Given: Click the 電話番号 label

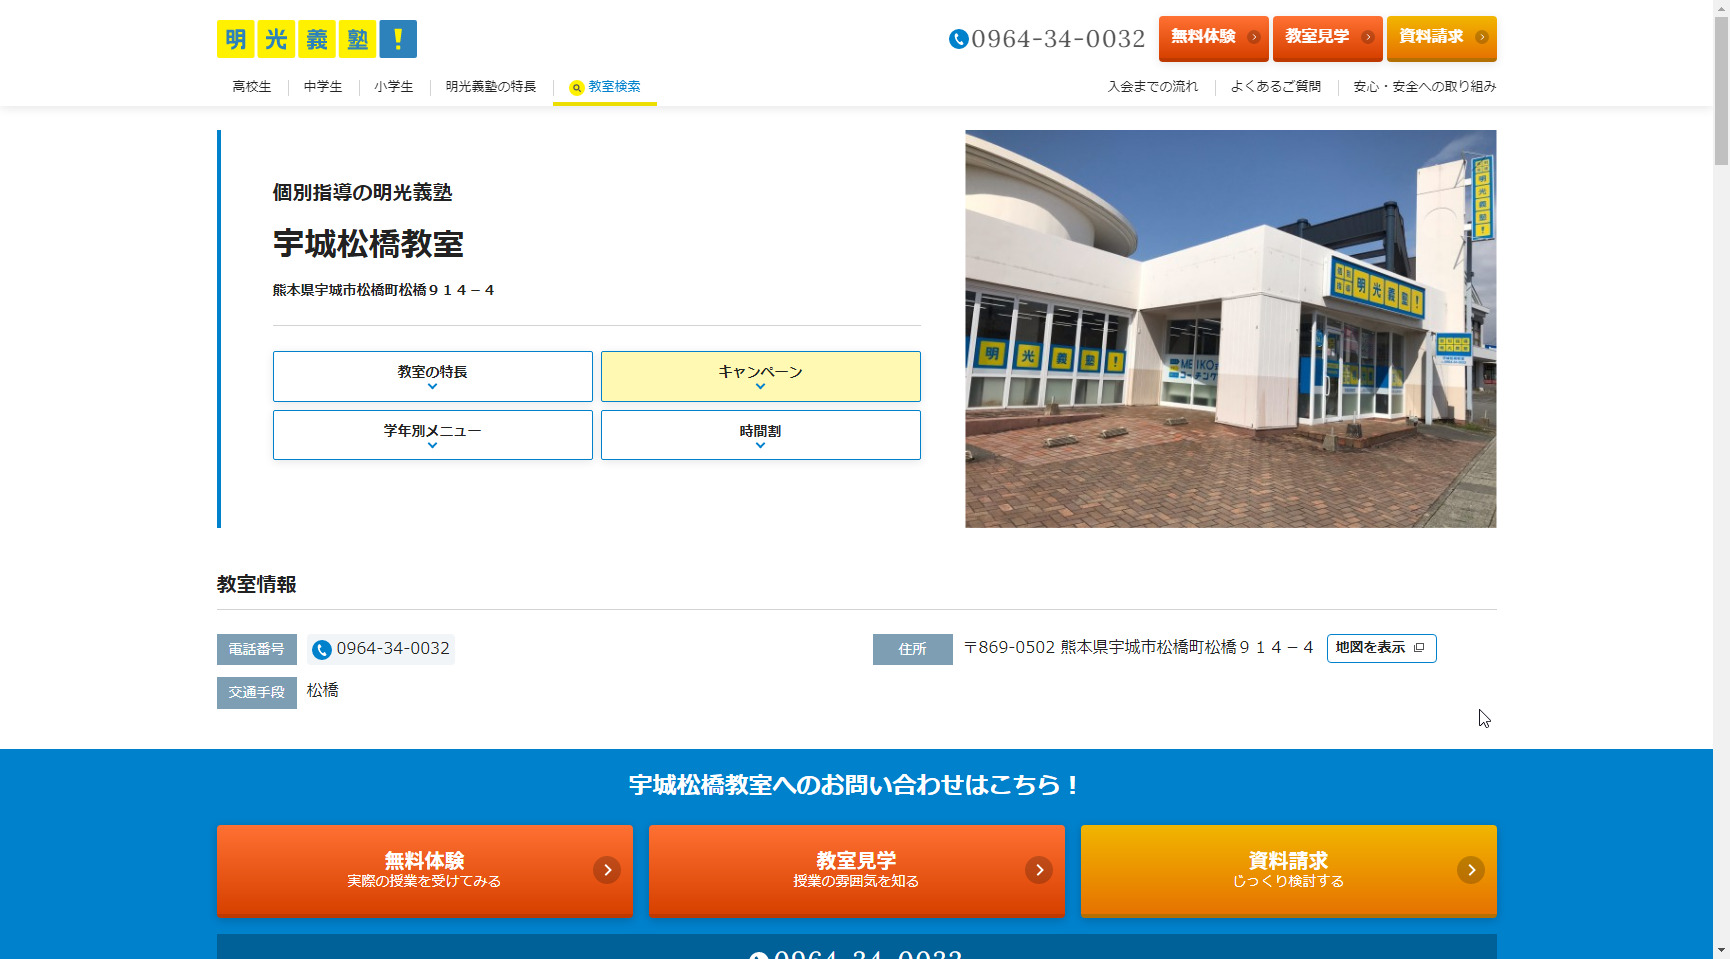Looking at the screenshot, I should [x=257, y=650].
